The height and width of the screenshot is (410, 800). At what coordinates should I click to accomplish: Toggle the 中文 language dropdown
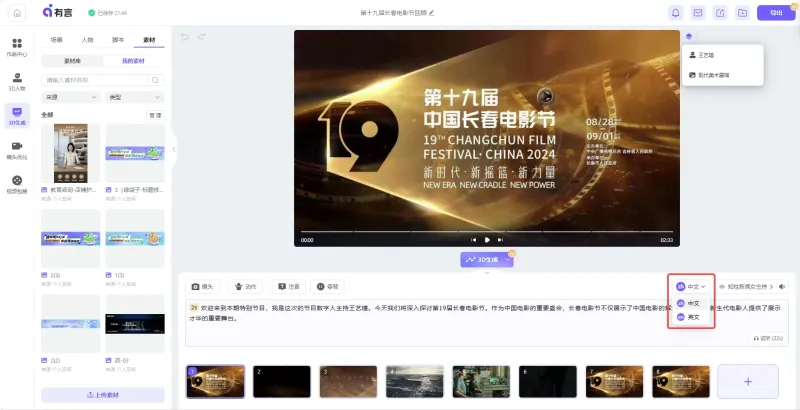click(x=691, y=287)
